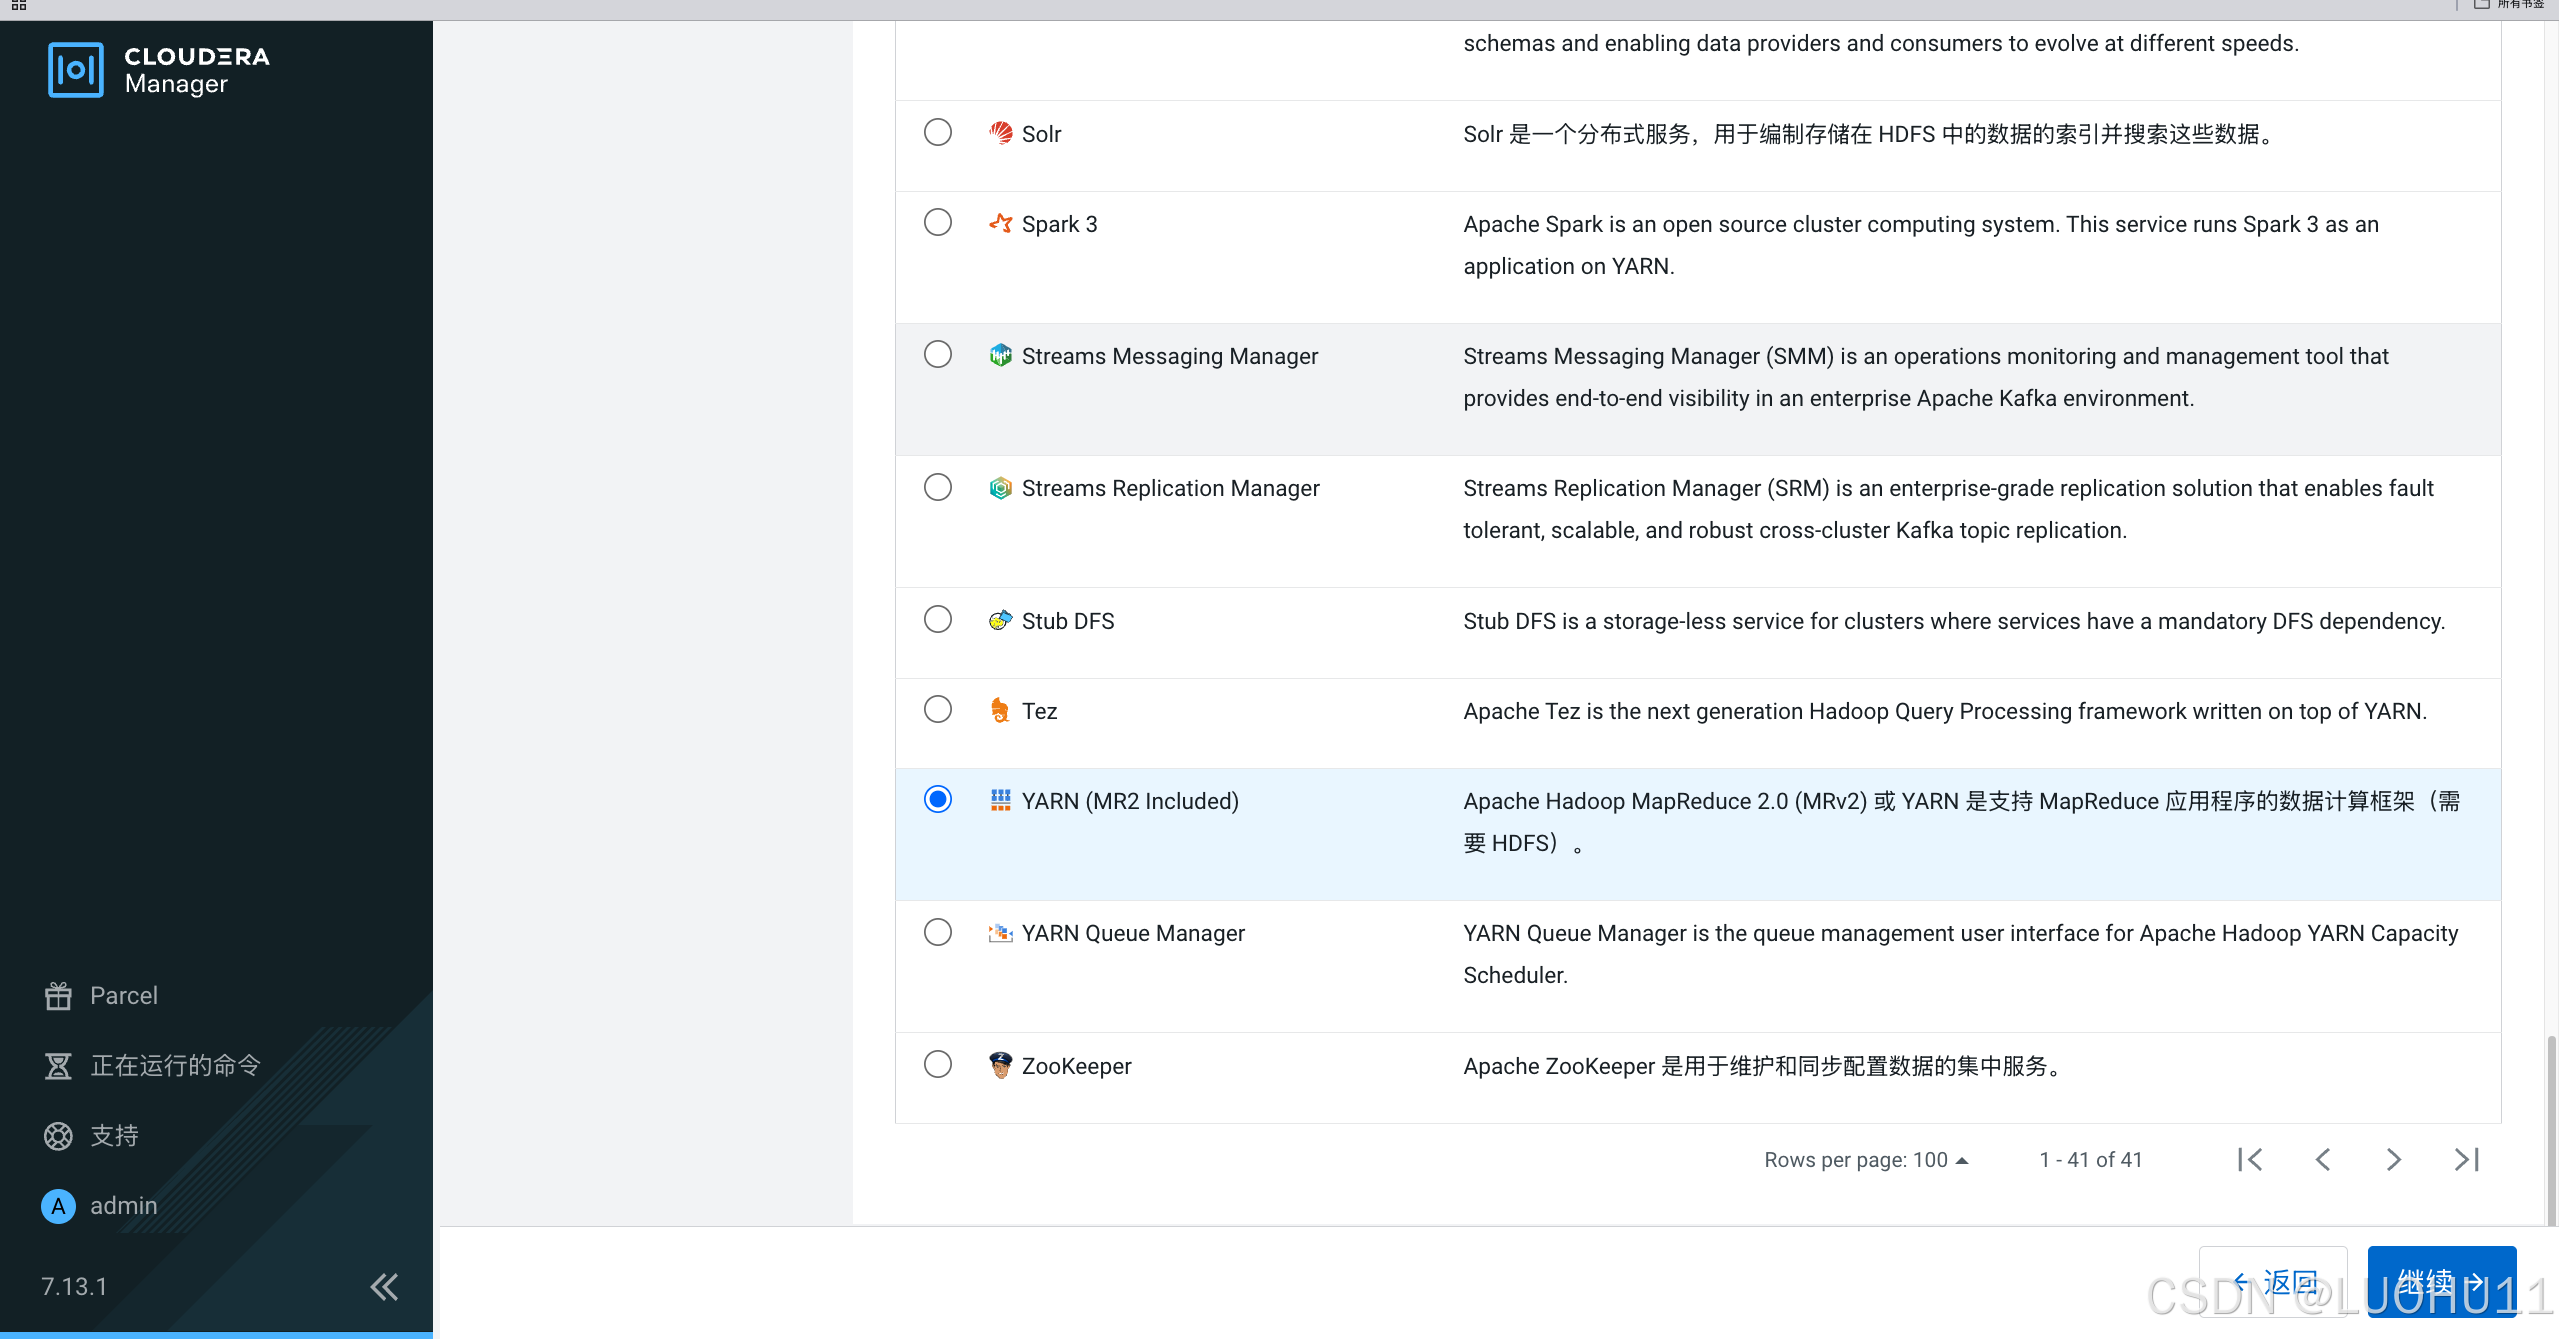Select the Spark 3 radio button

click(937, 222)
